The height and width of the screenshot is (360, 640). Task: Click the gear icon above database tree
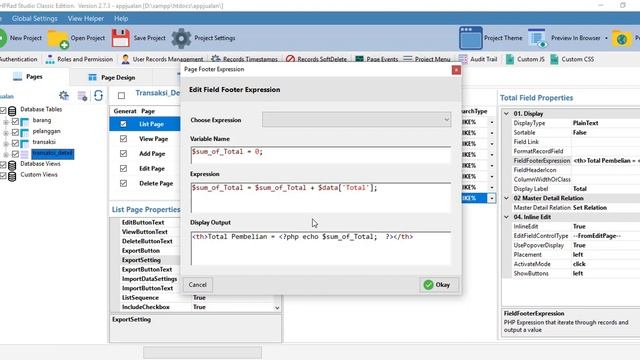click(x=64, y=96)
